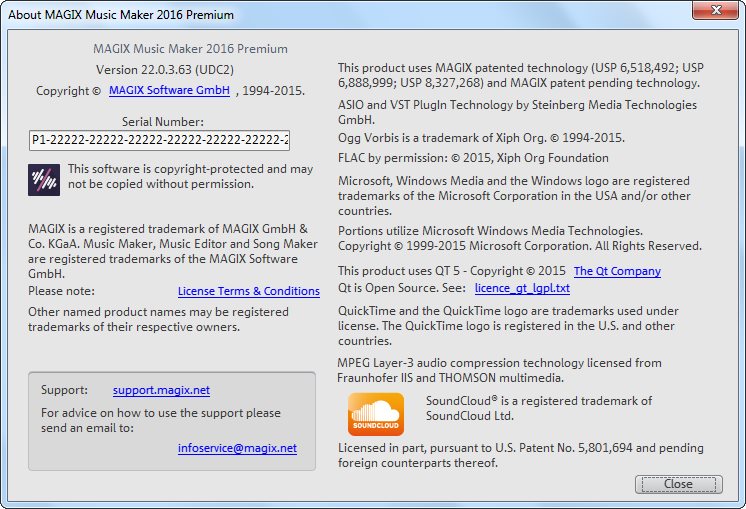Open the MAGIX Software GmbH link
The height and width of the screenshot is (509, 746).
pyautogui.click(x=169, y=90)
